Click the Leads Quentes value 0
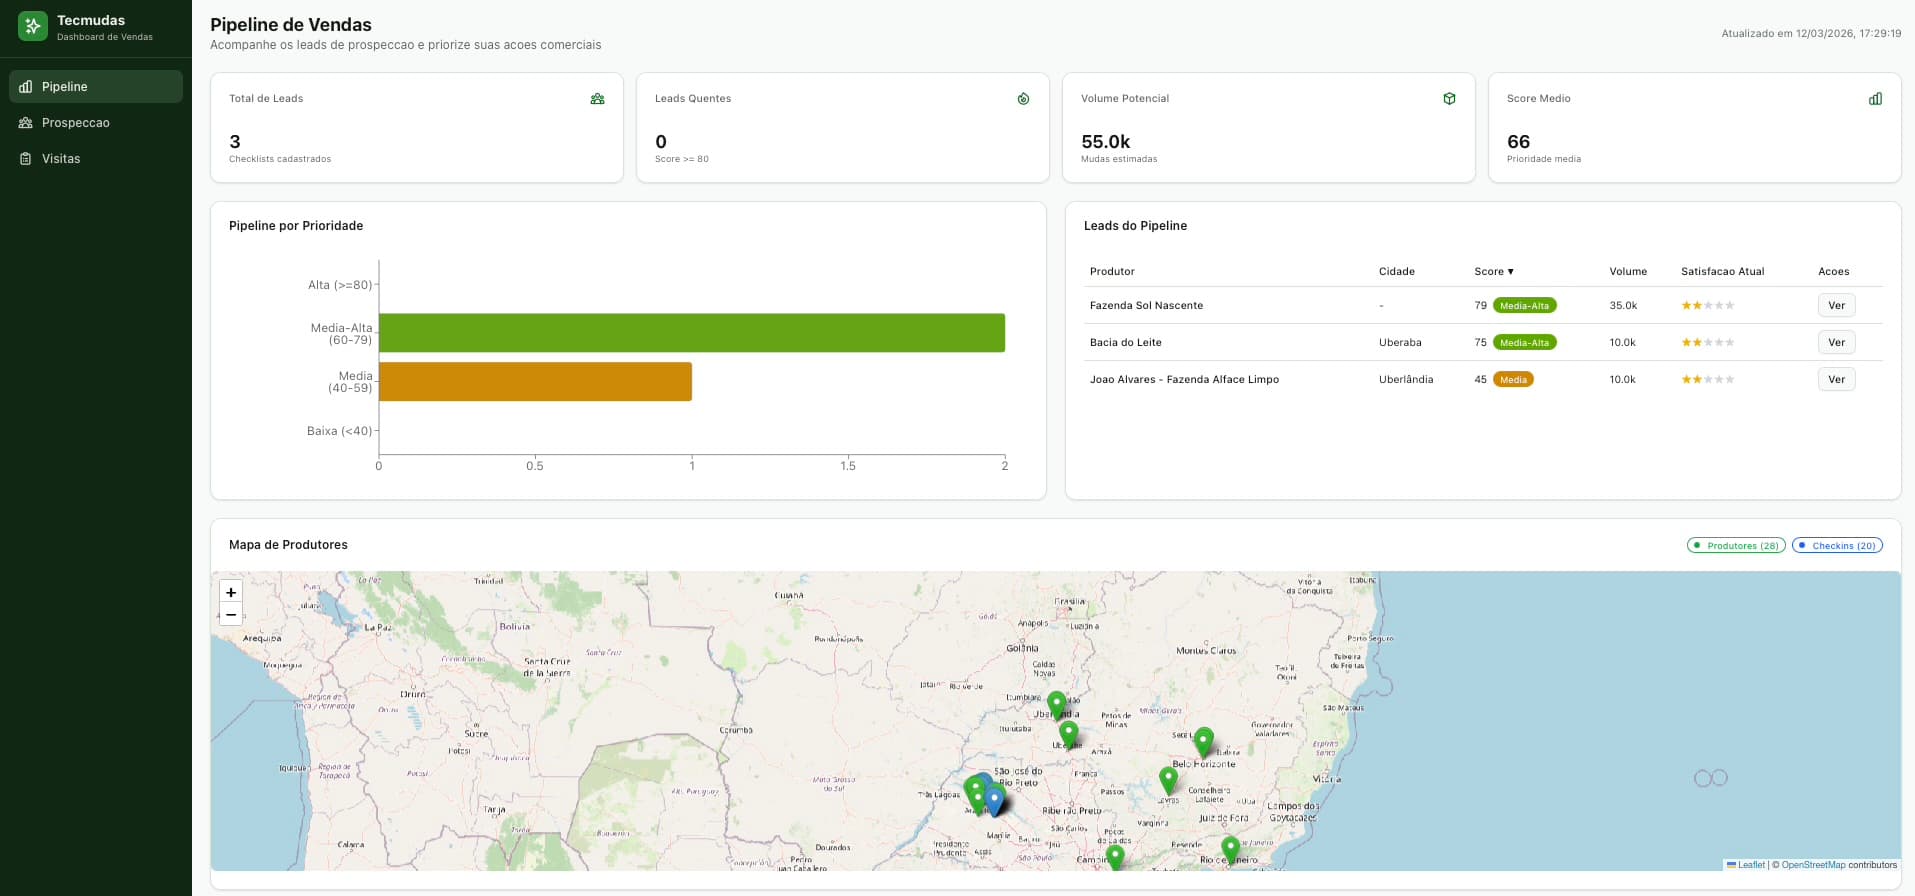1915x896 pixels. 661,142
